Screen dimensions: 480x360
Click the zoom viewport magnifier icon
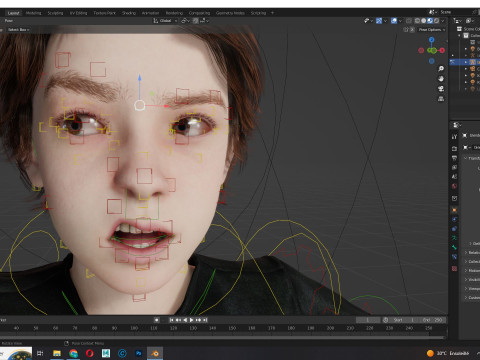[441, 69]
